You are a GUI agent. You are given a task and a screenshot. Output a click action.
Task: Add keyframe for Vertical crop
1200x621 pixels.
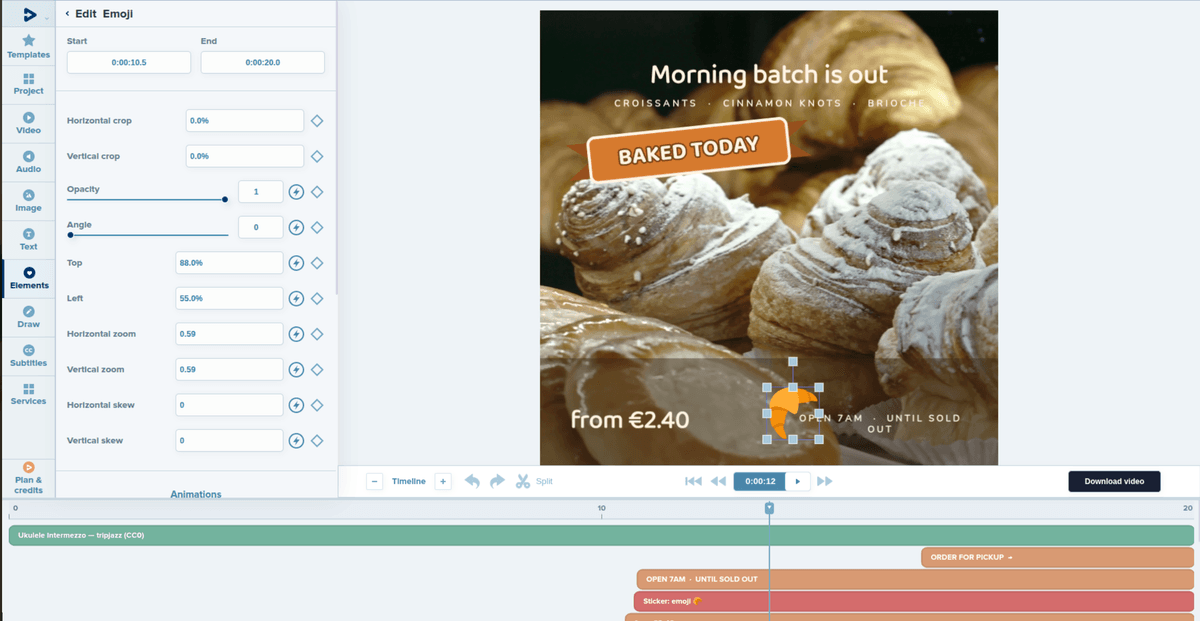point(317,156)
